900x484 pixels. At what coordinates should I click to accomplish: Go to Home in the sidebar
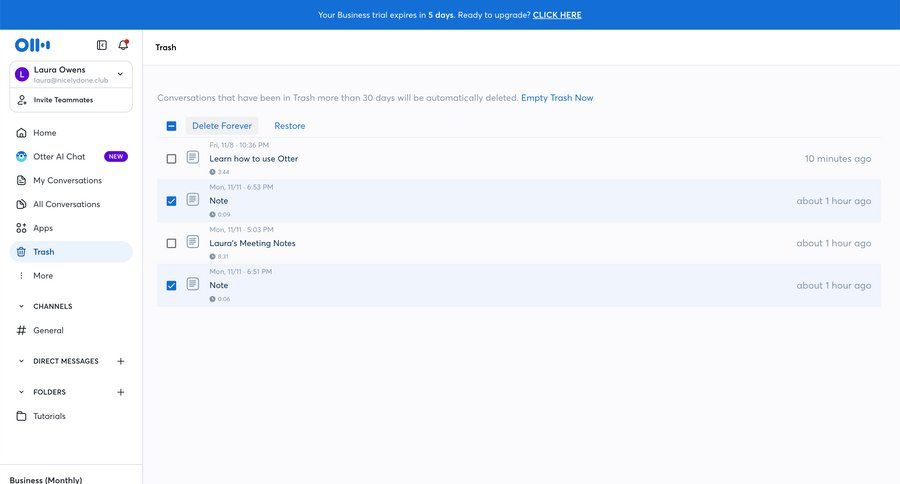(x=71, y=133)
